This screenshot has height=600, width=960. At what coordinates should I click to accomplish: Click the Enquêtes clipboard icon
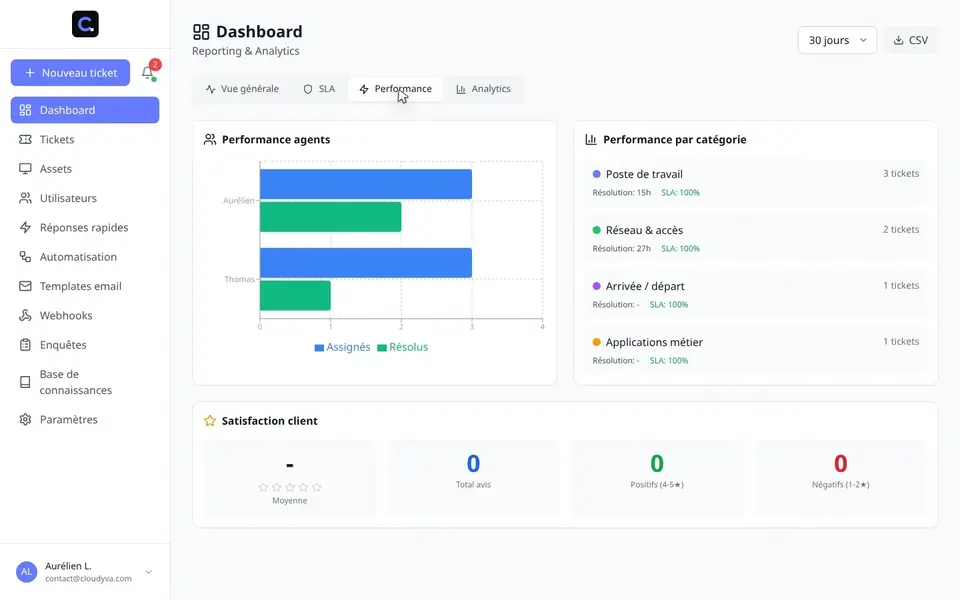click(x=25, y=345)
